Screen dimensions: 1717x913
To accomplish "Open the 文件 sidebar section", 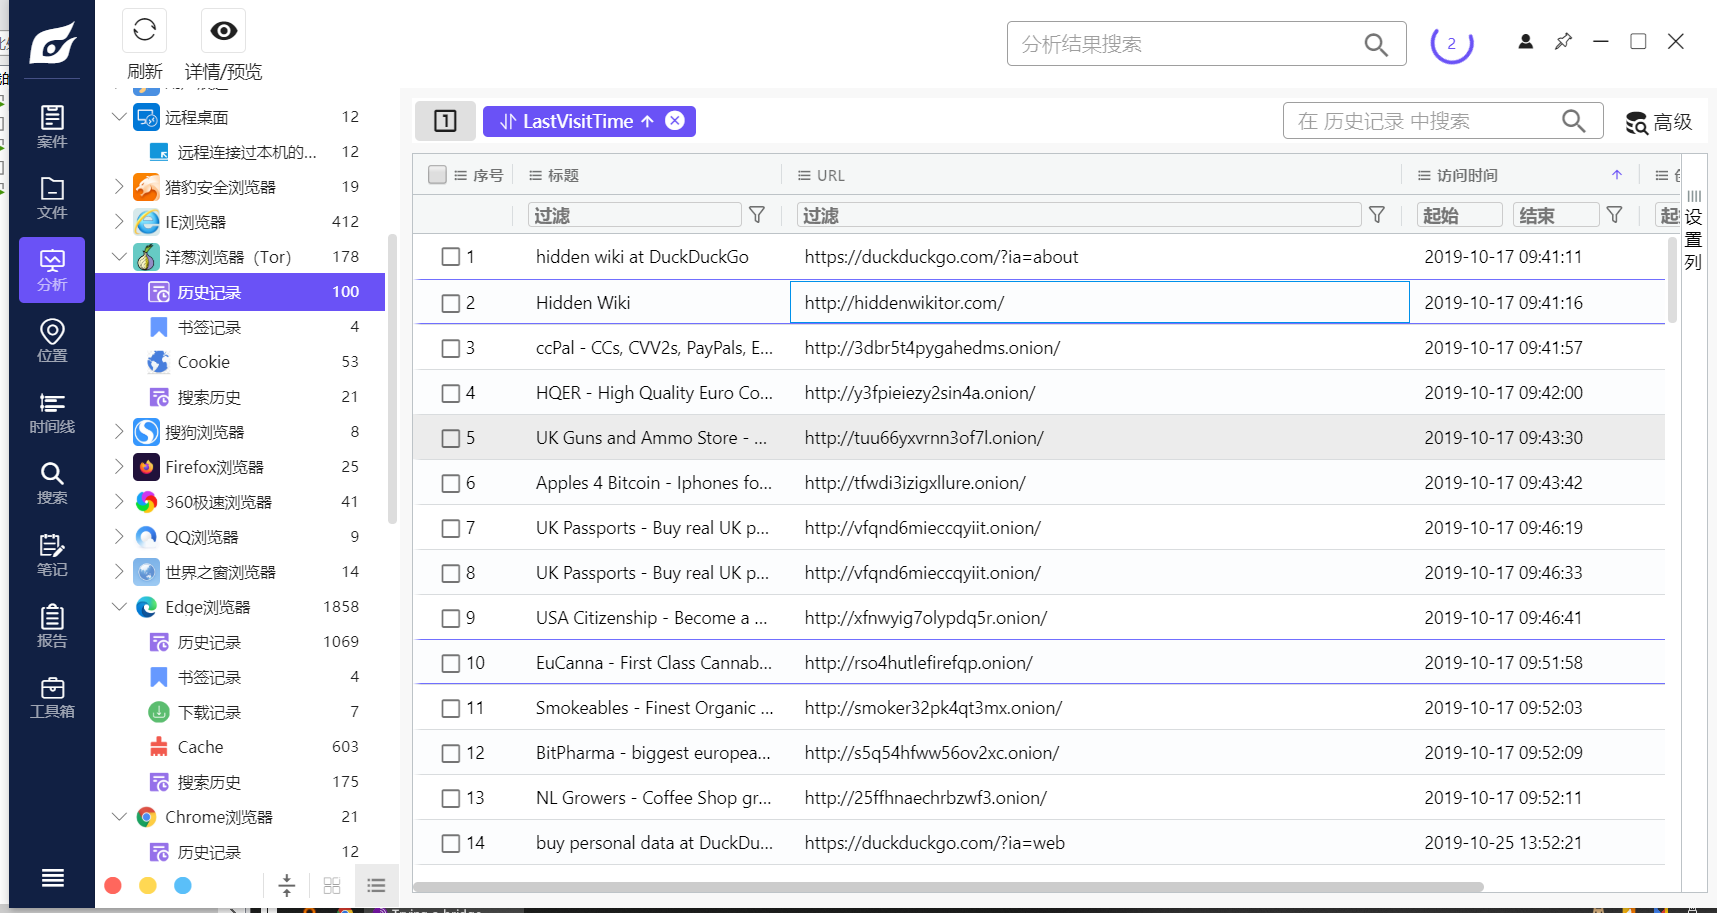I will 52,198.
